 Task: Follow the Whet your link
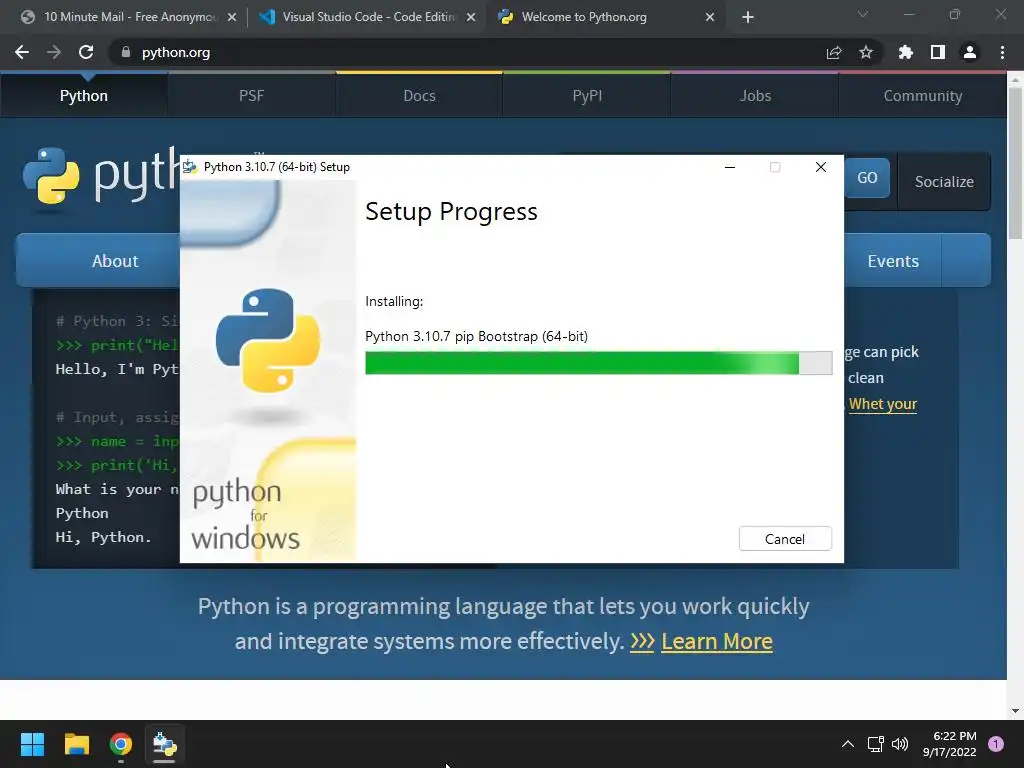883,404
